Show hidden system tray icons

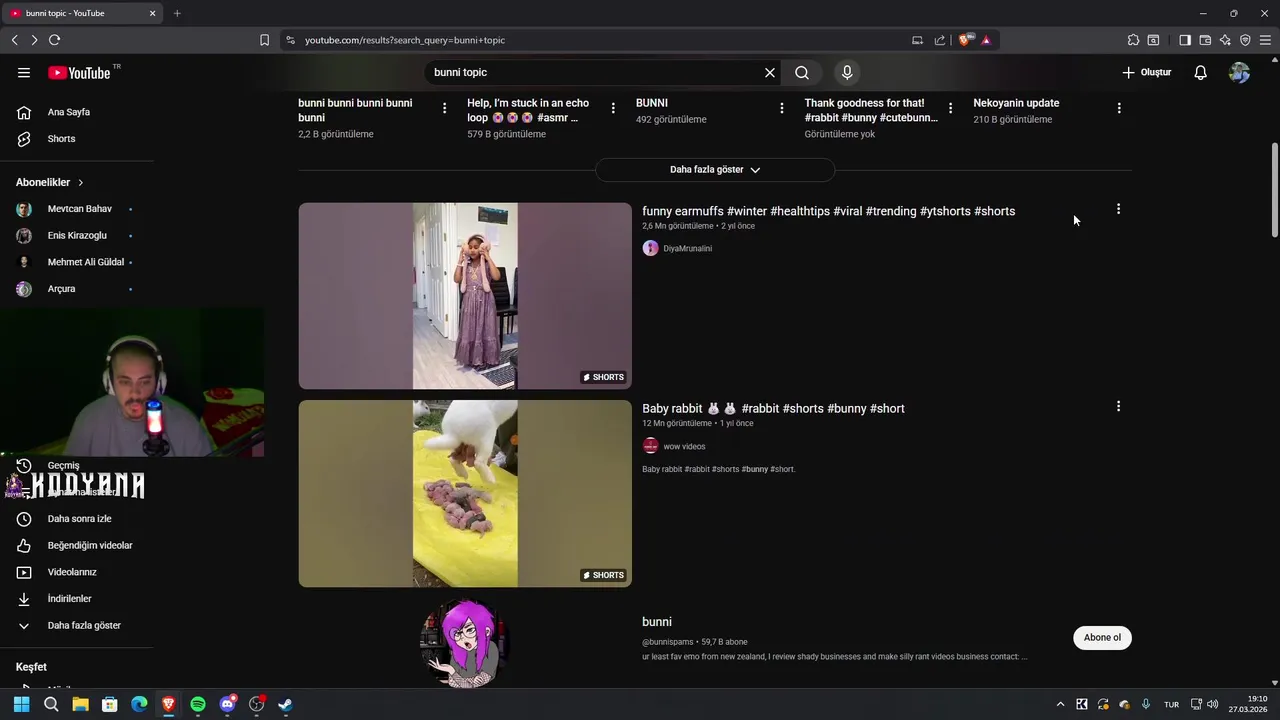[1061, 704]
